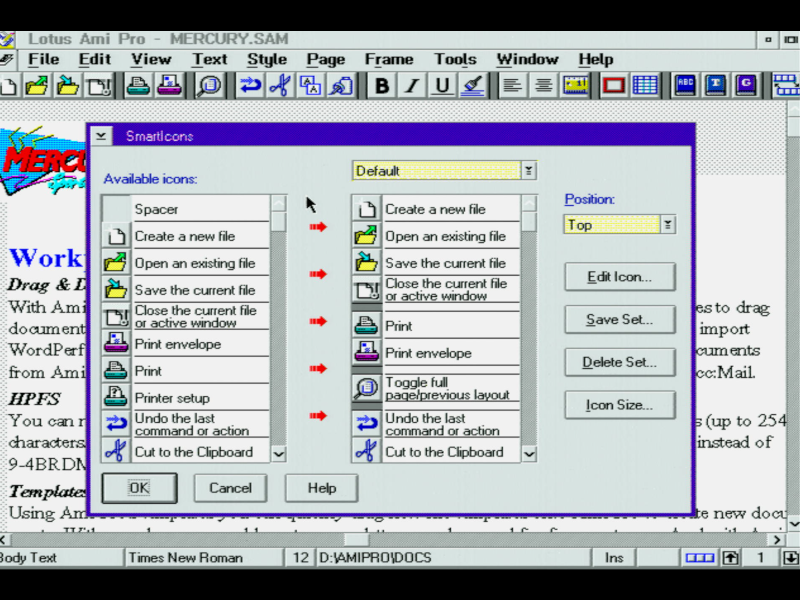Screen dimensions: 800x600
Task: Select Spacer in Available icons list
Action: [x=186, y=209]
